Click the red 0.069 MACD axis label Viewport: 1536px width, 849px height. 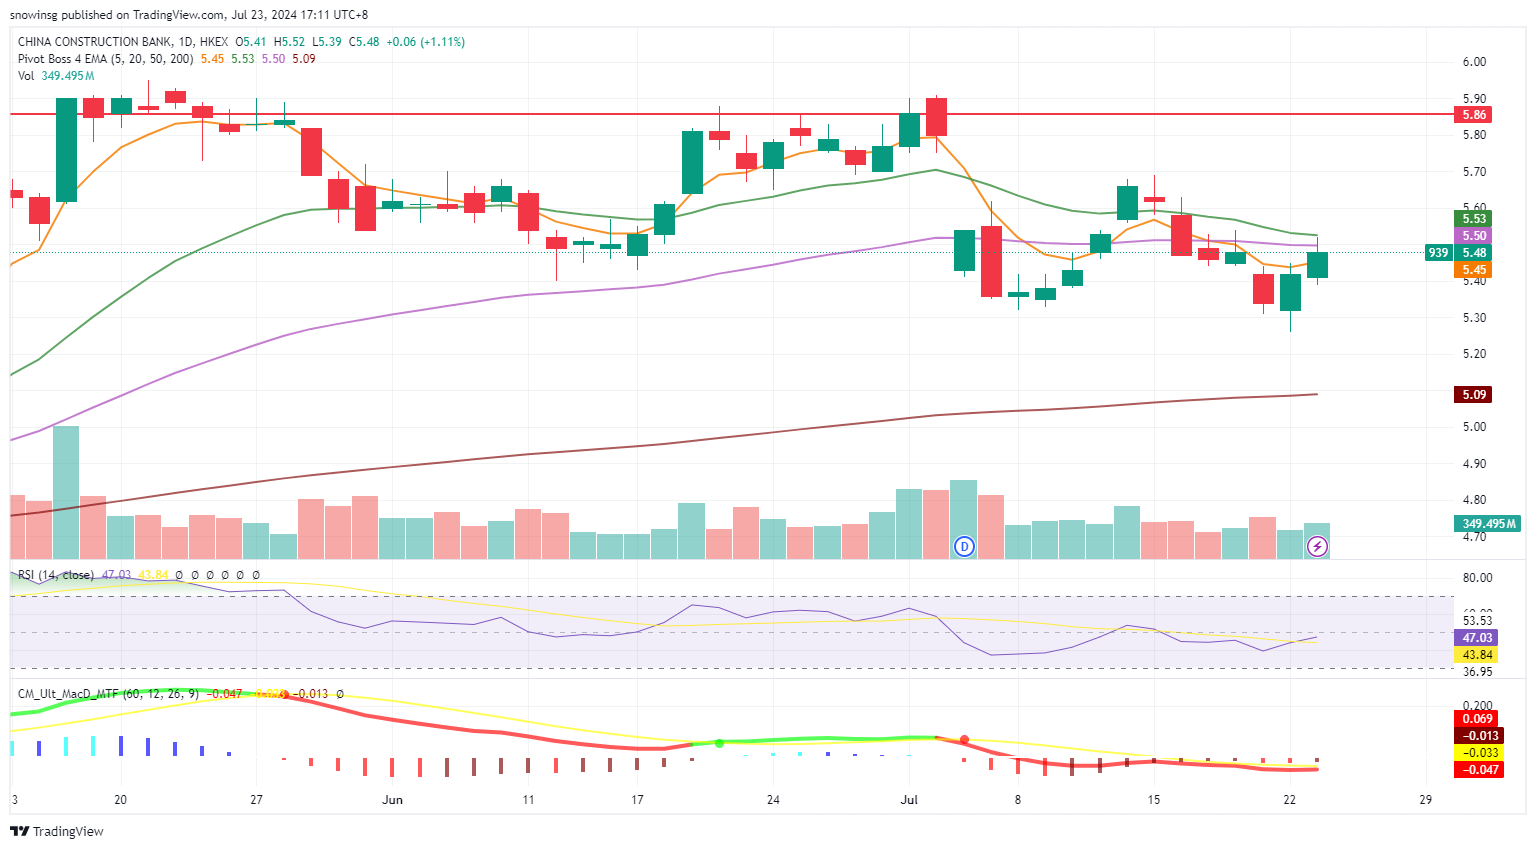pos(1476,719)
